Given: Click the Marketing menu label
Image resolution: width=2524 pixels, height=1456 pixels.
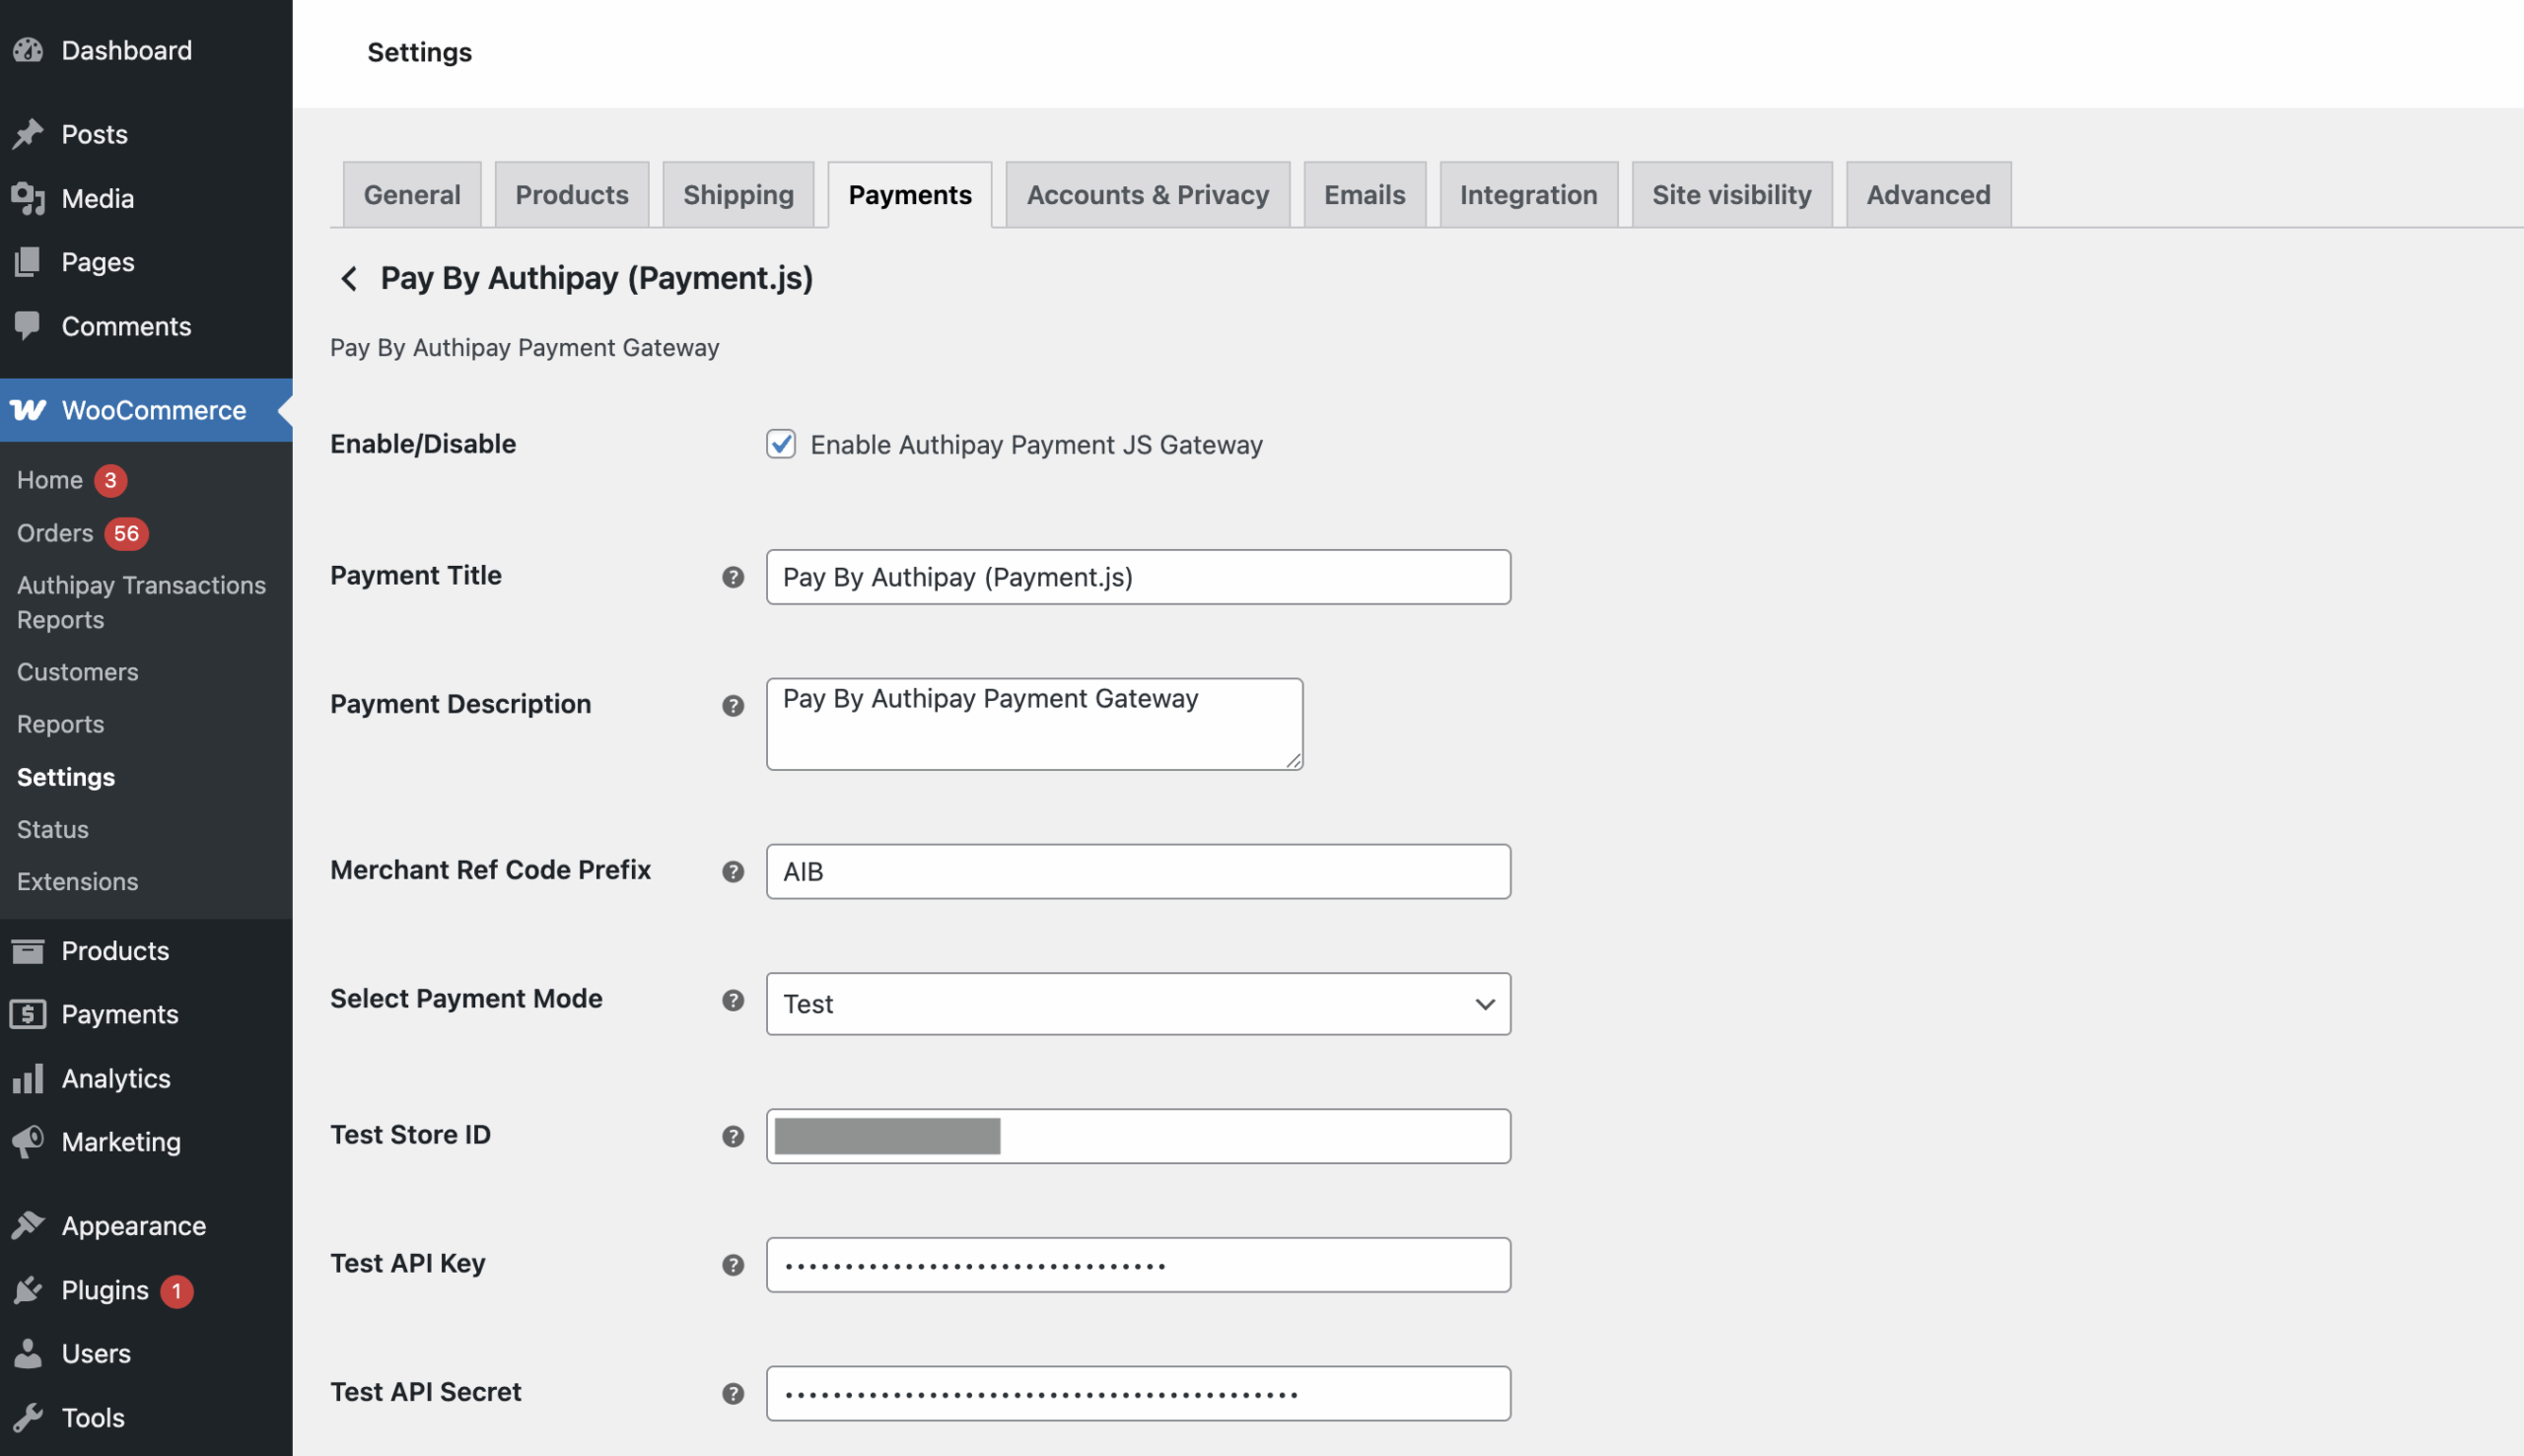Looking at the screenshot, I should (x=121, y=1142).
